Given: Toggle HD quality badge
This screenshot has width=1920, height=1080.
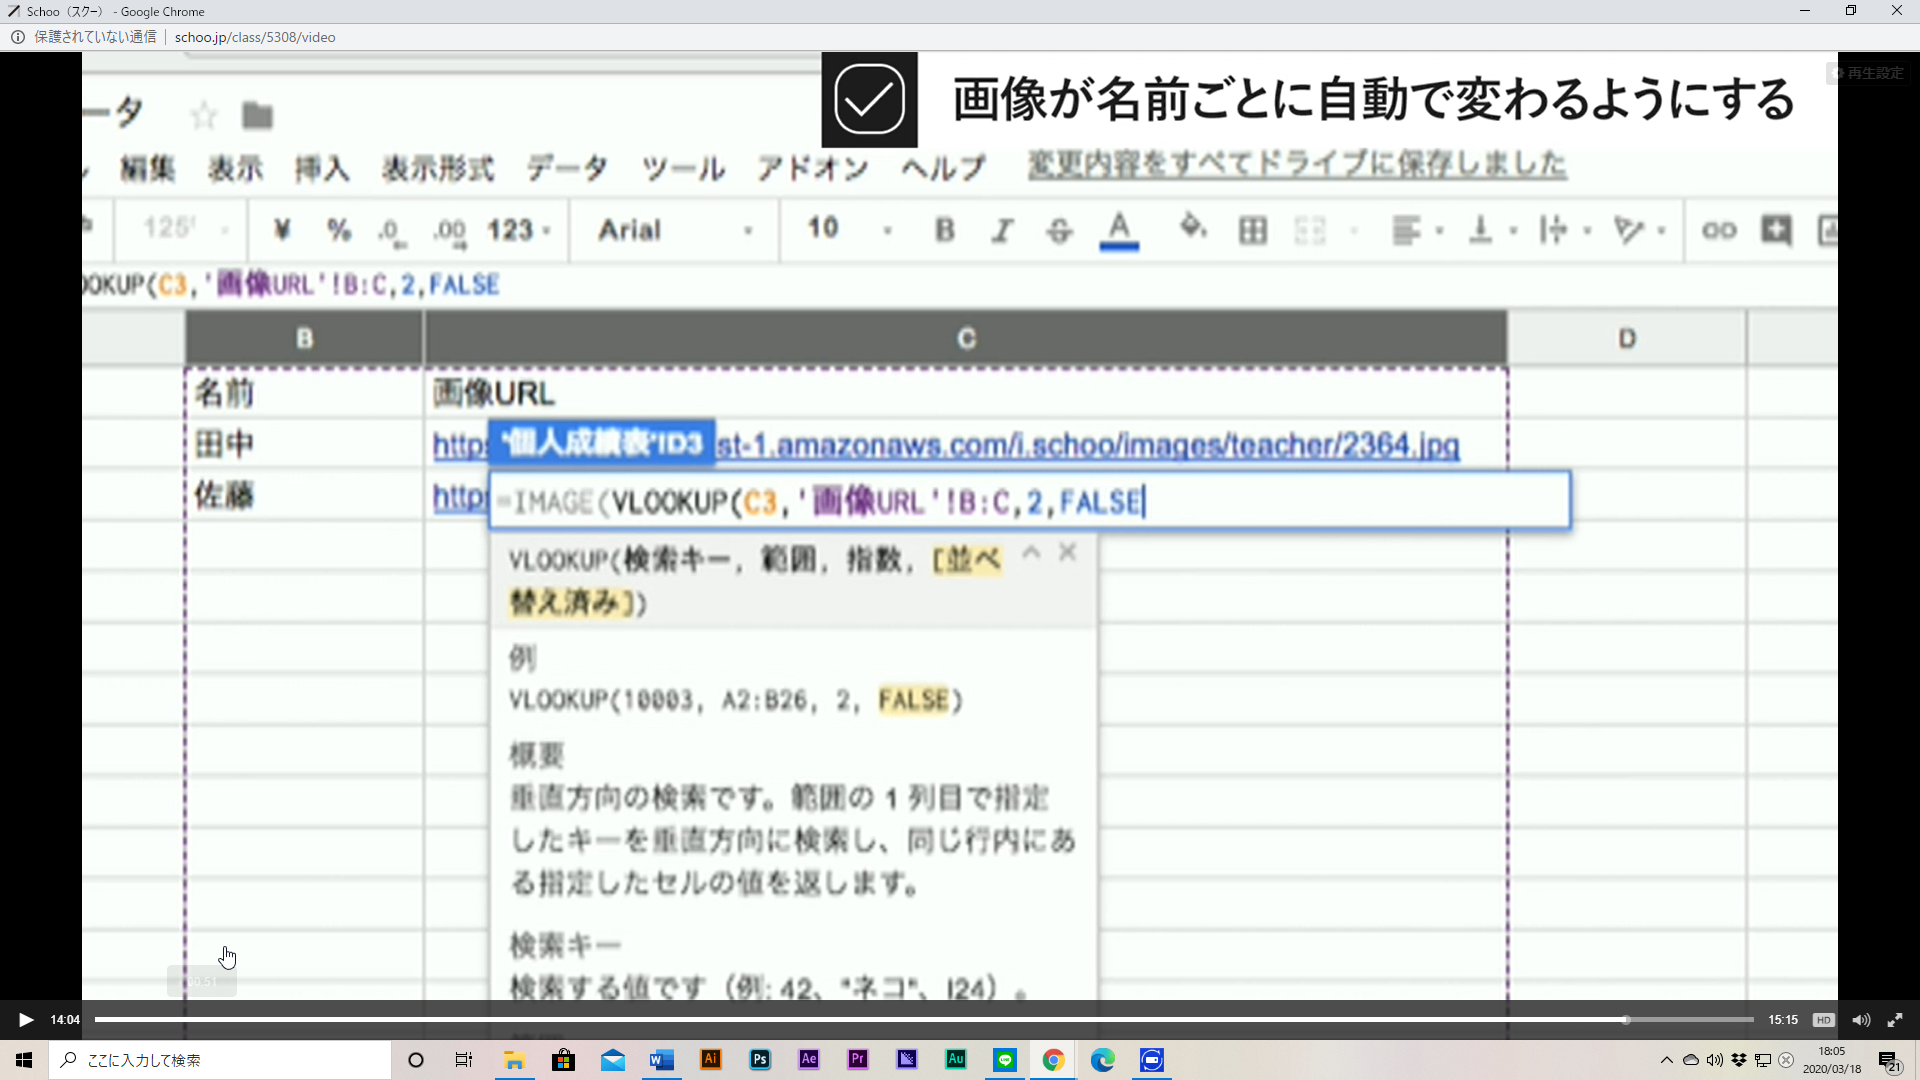Looking at the screenshot, I should [x=1824, y=1020].
